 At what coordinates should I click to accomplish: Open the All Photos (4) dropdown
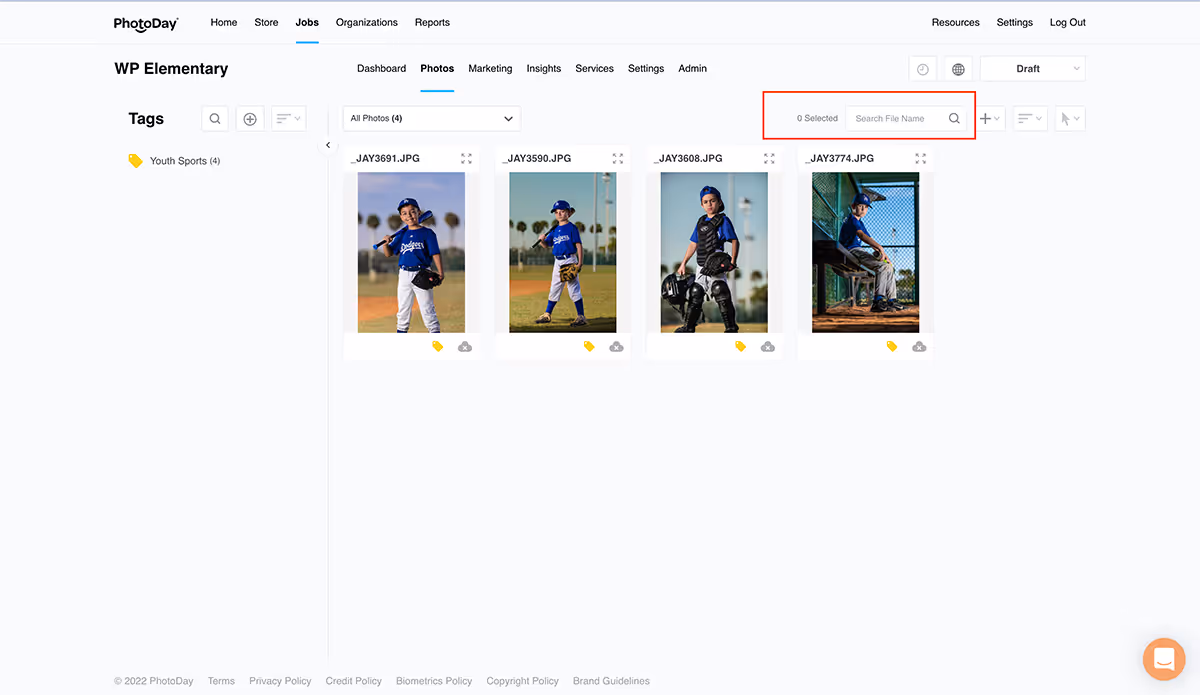pyautogui.click(x=432, y=118)
